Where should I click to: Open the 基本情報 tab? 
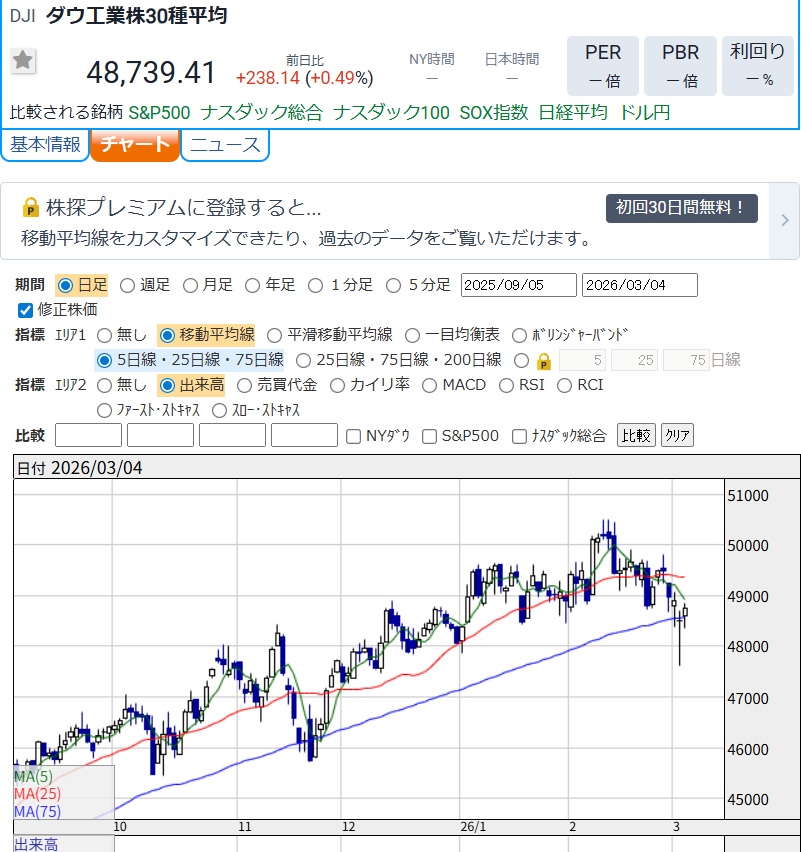coord(45,145)
